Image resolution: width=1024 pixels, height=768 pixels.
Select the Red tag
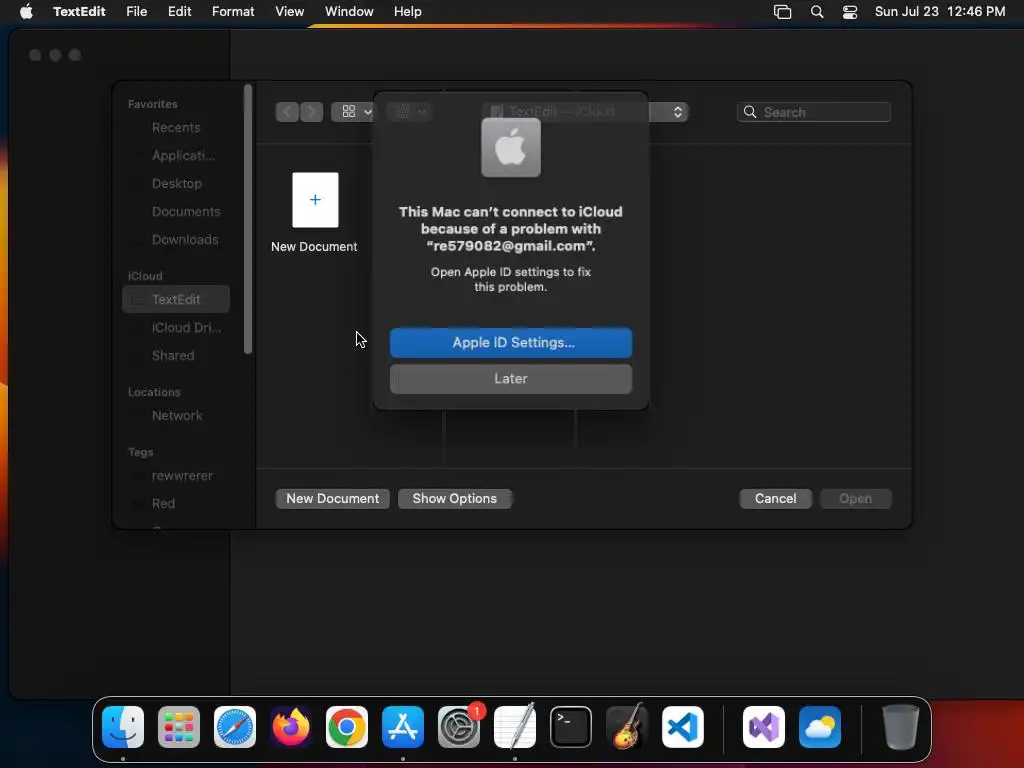tap(176, 504)
